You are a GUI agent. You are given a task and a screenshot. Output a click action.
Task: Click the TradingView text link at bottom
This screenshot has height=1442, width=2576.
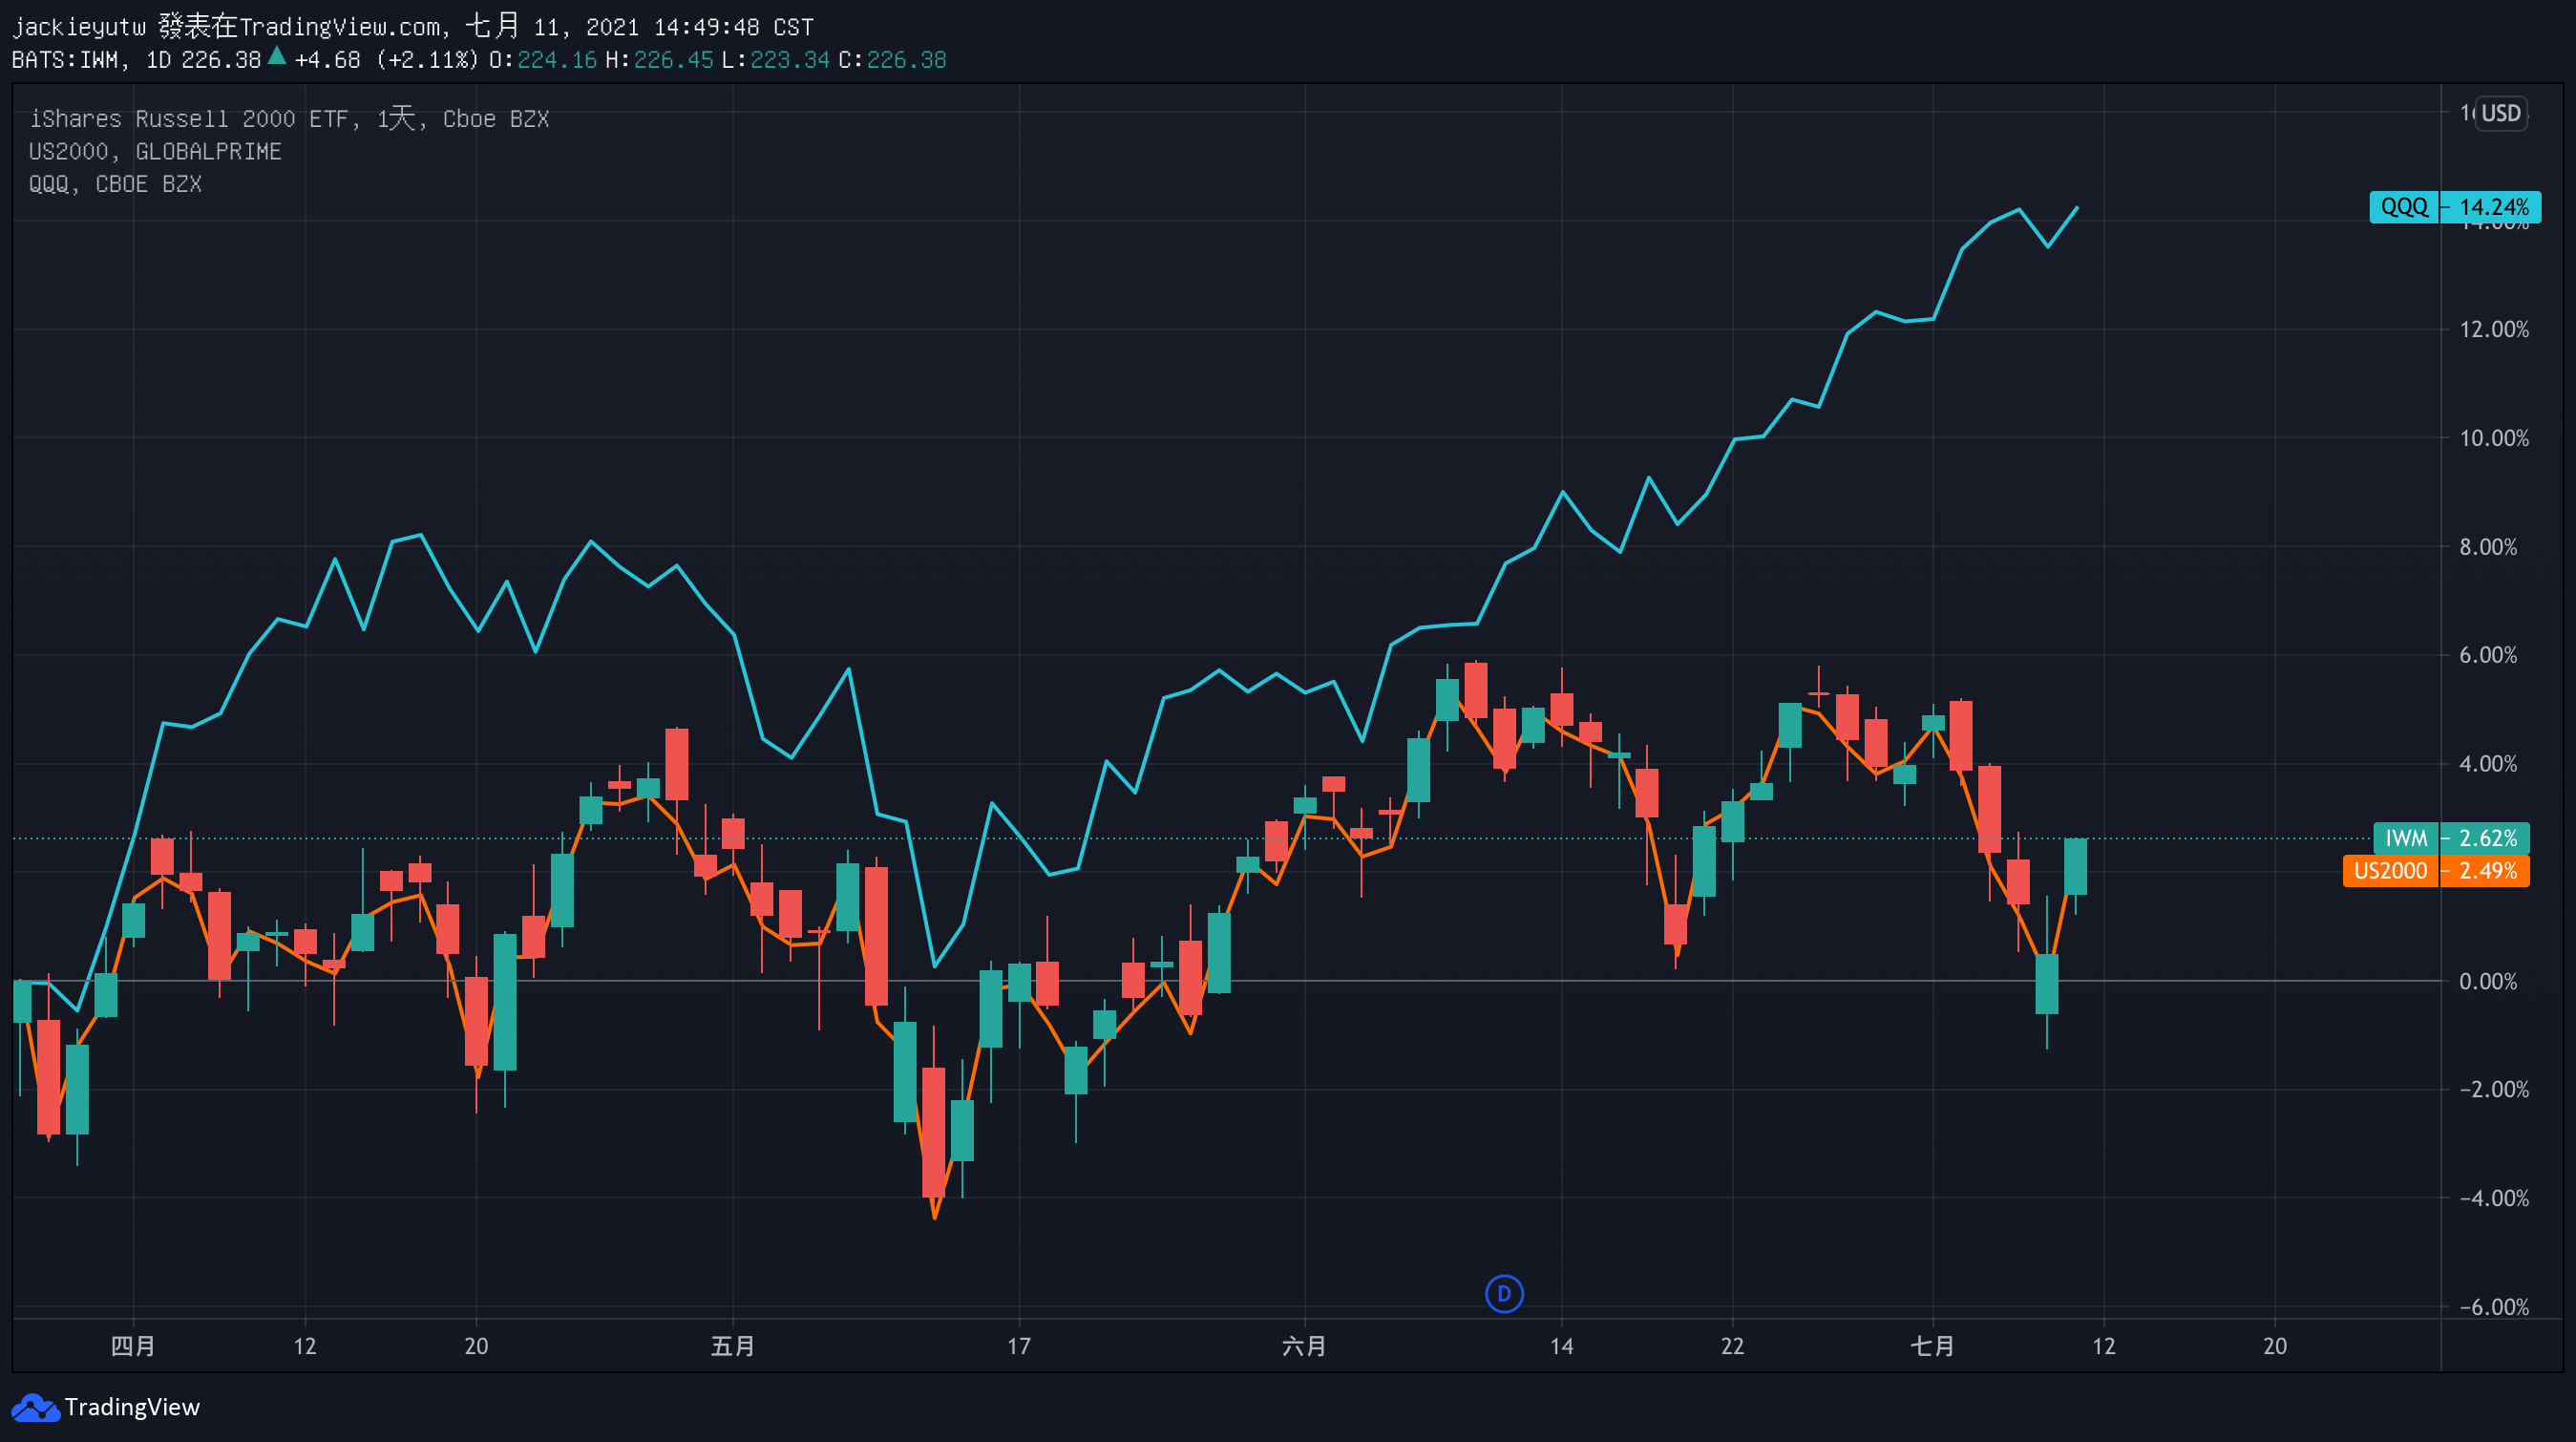(132, 1408)
